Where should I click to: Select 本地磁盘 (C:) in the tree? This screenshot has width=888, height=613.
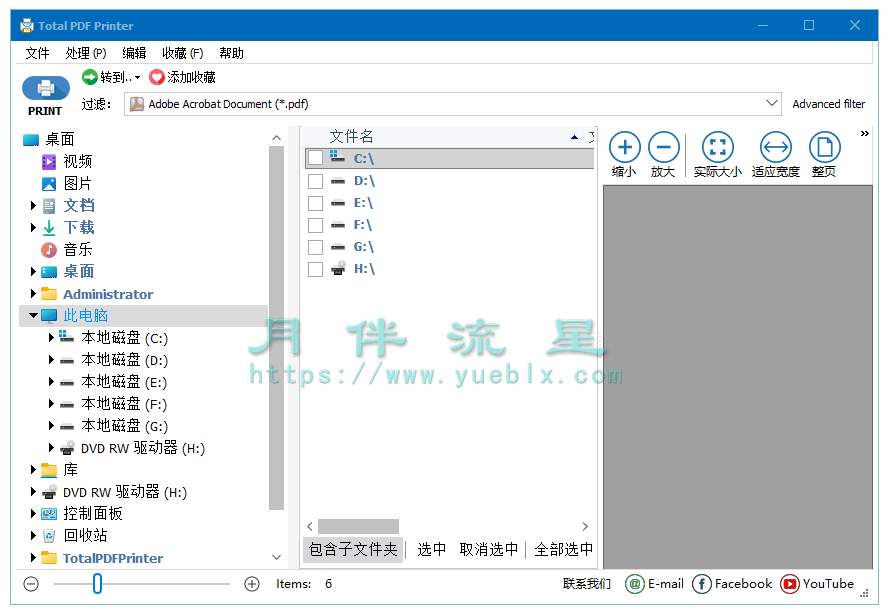tap(125, 338)
